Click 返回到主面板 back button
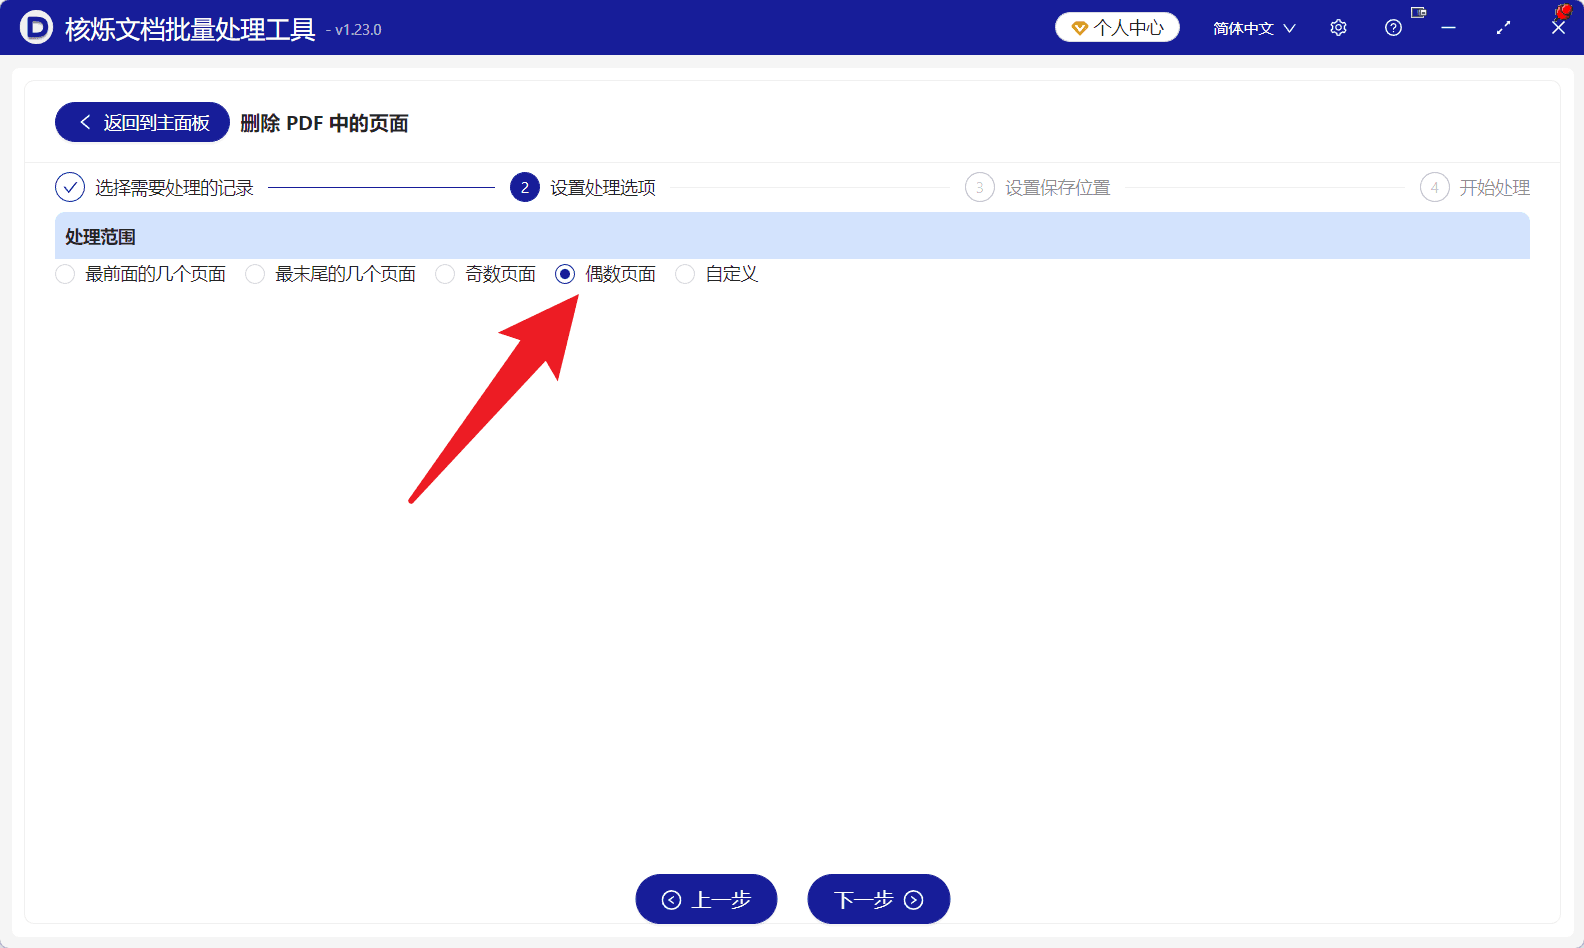This screenshot has width=1584, height=948. pos(142,122)
